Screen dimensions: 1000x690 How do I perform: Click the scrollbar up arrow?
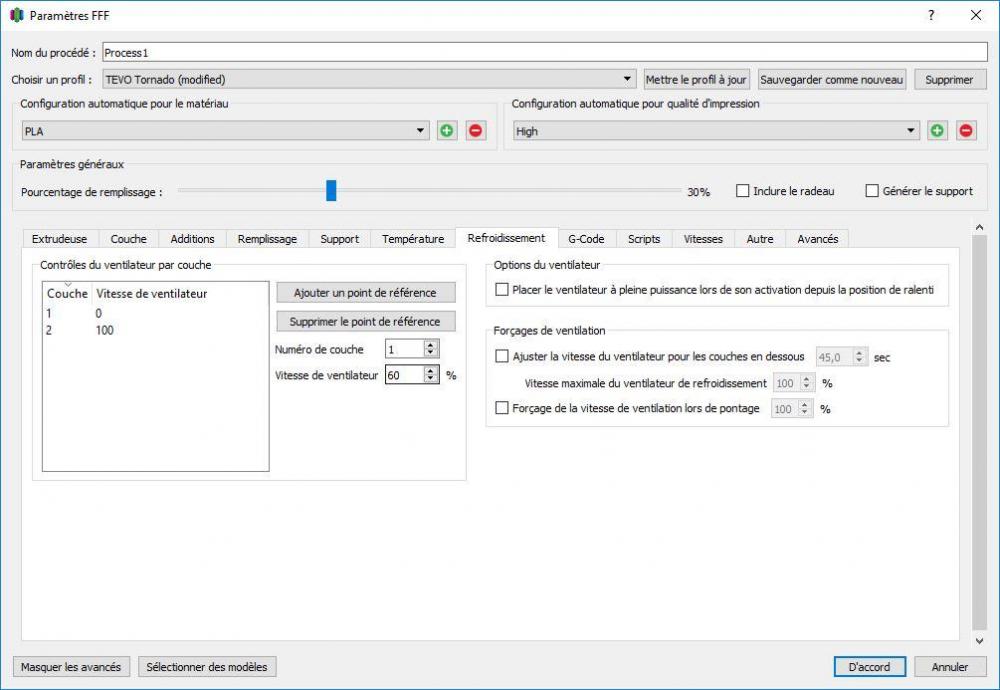[979, 227]
